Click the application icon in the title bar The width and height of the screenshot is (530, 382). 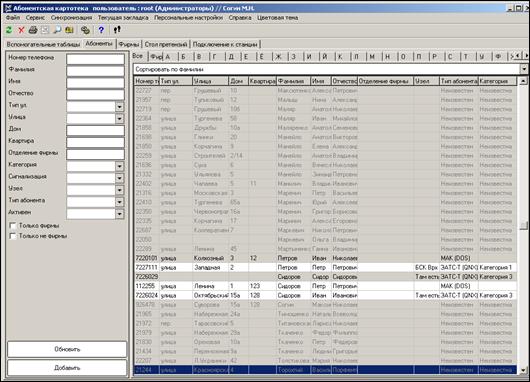pyautogui.click(x=7, y=8)
